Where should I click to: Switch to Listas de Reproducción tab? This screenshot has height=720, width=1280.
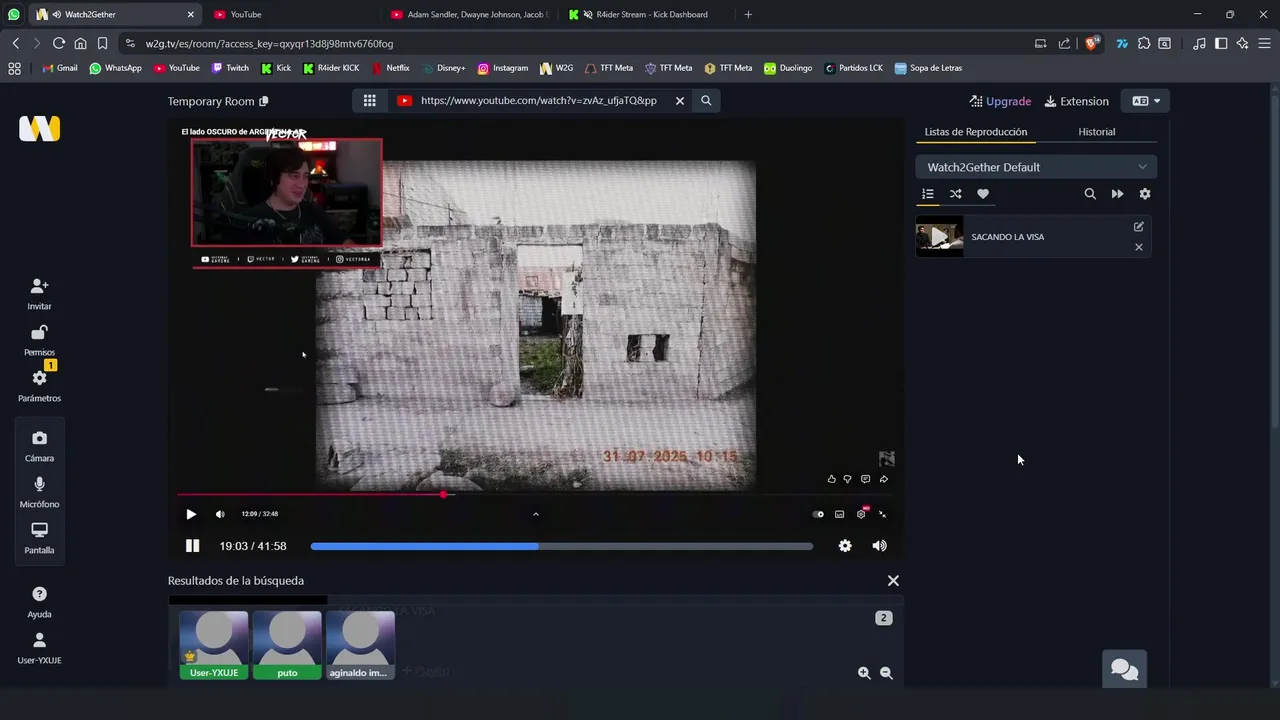pyautogui.click(x=975, y=132)
